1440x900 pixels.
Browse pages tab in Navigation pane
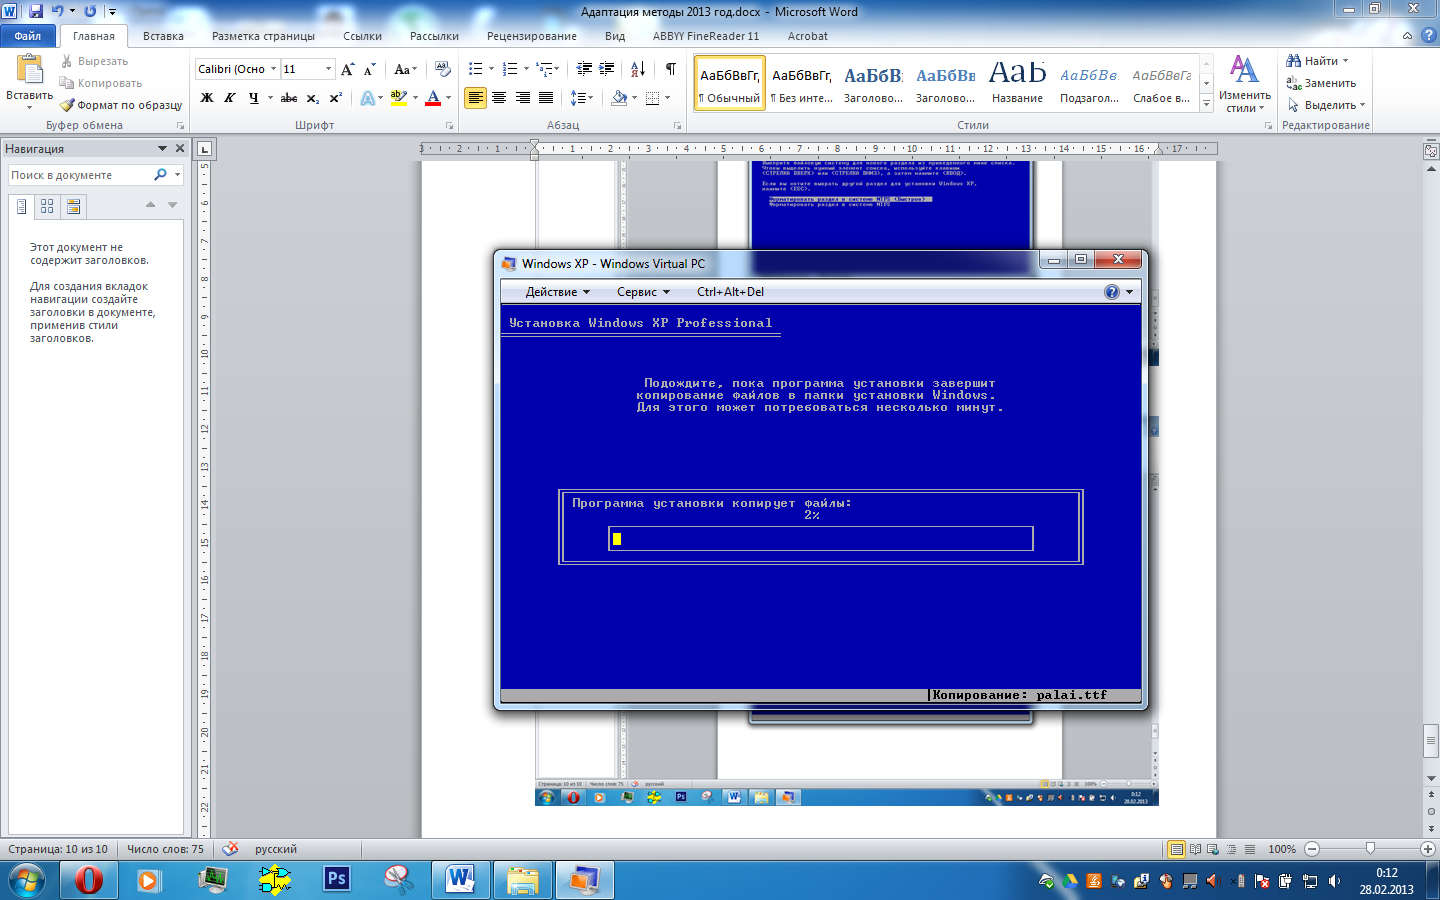pyautogui.click(x=47, y=206)
